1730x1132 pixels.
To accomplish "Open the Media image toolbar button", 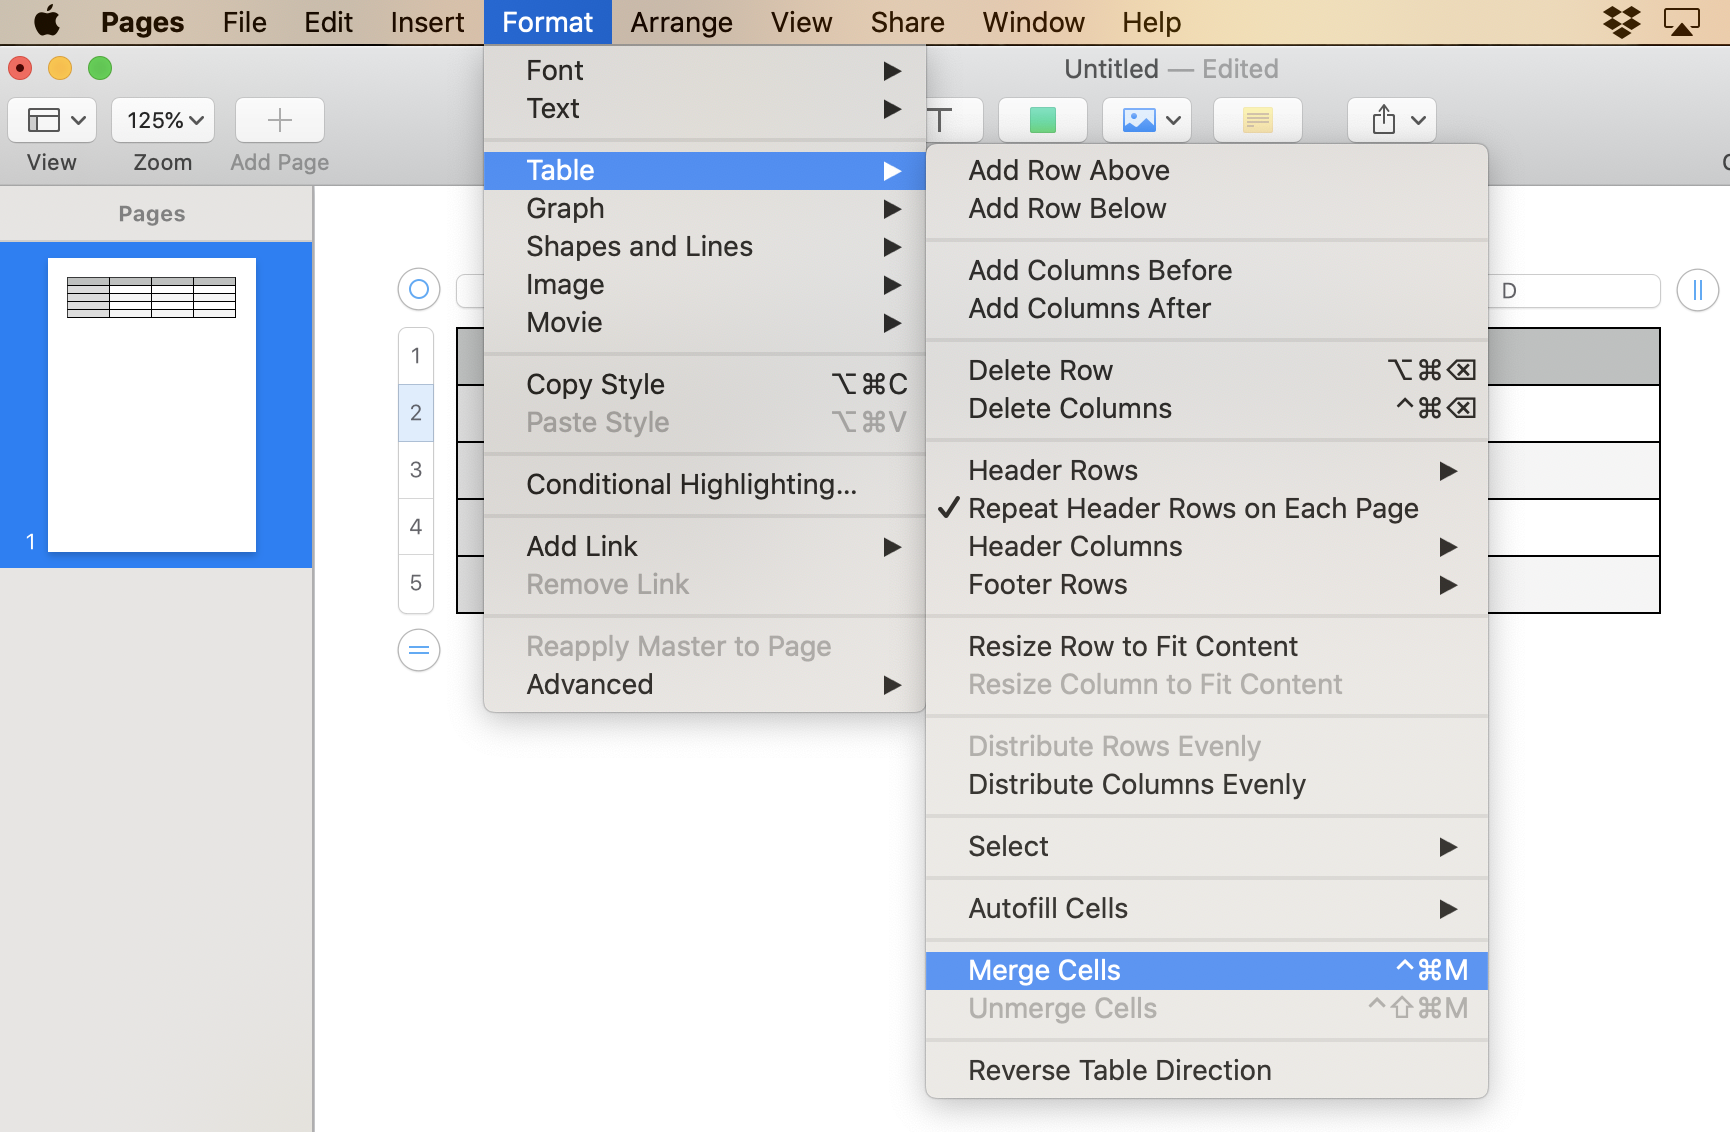I will (x=1147, y=120).
